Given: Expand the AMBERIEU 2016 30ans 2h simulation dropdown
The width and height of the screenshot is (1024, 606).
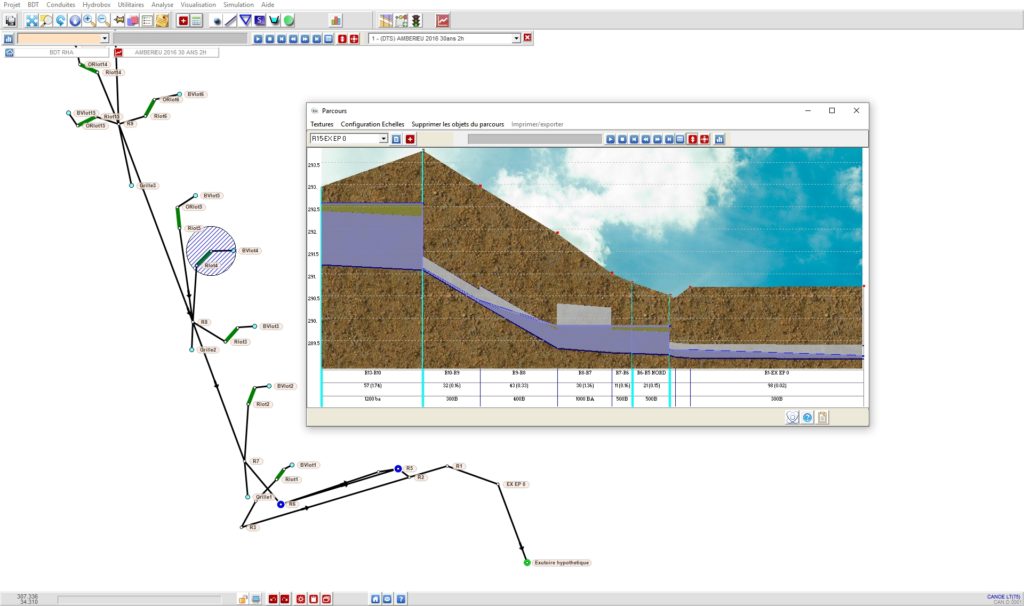Looking at the screenshot, I should click(516, 38).
